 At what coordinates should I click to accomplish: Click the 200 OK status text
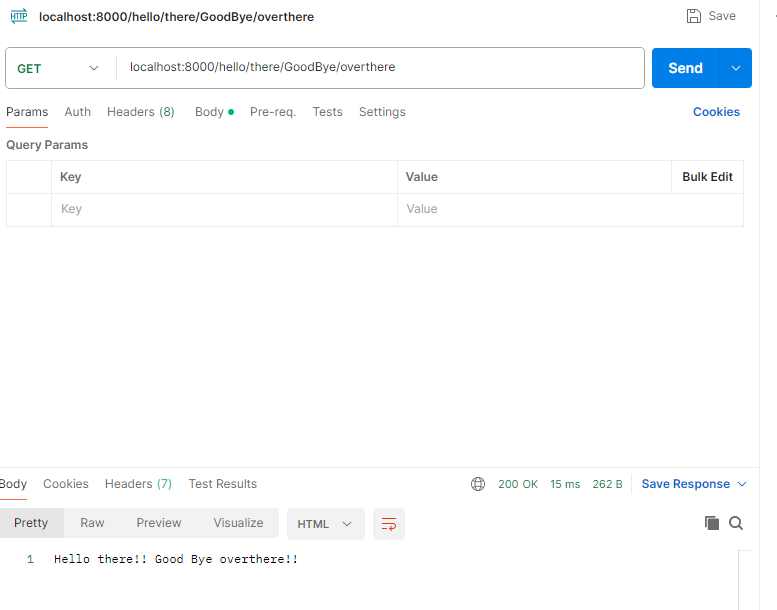coord(518,484)
